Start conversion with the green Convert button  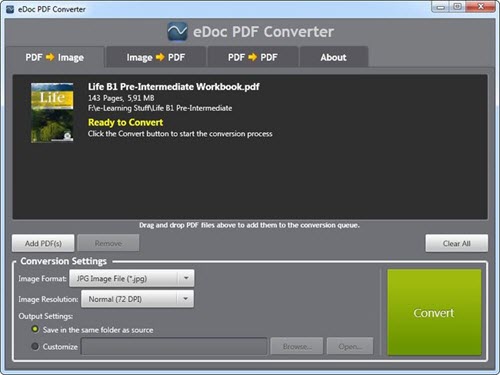click(x=434, y=312)
